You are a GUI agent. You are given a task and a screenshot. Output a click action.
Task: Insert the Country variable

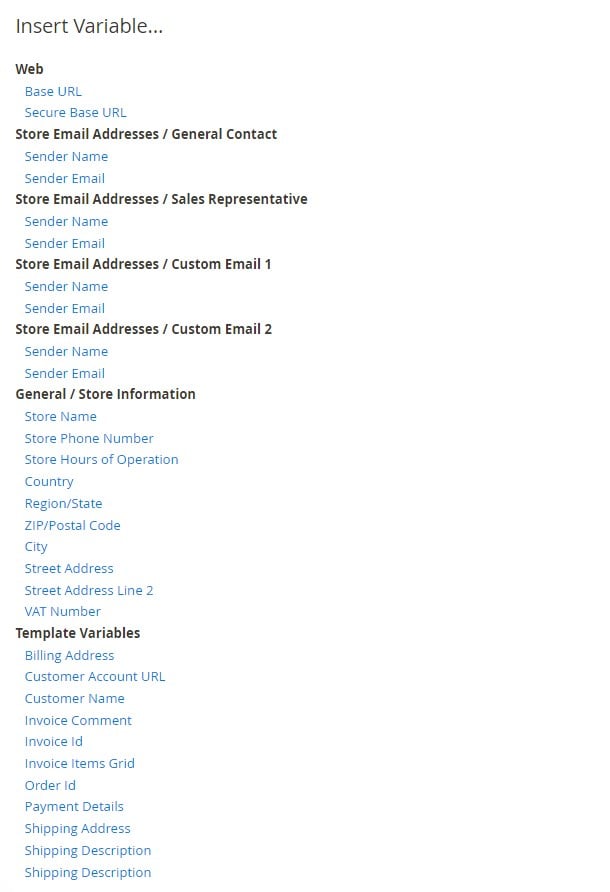point(49,482)
